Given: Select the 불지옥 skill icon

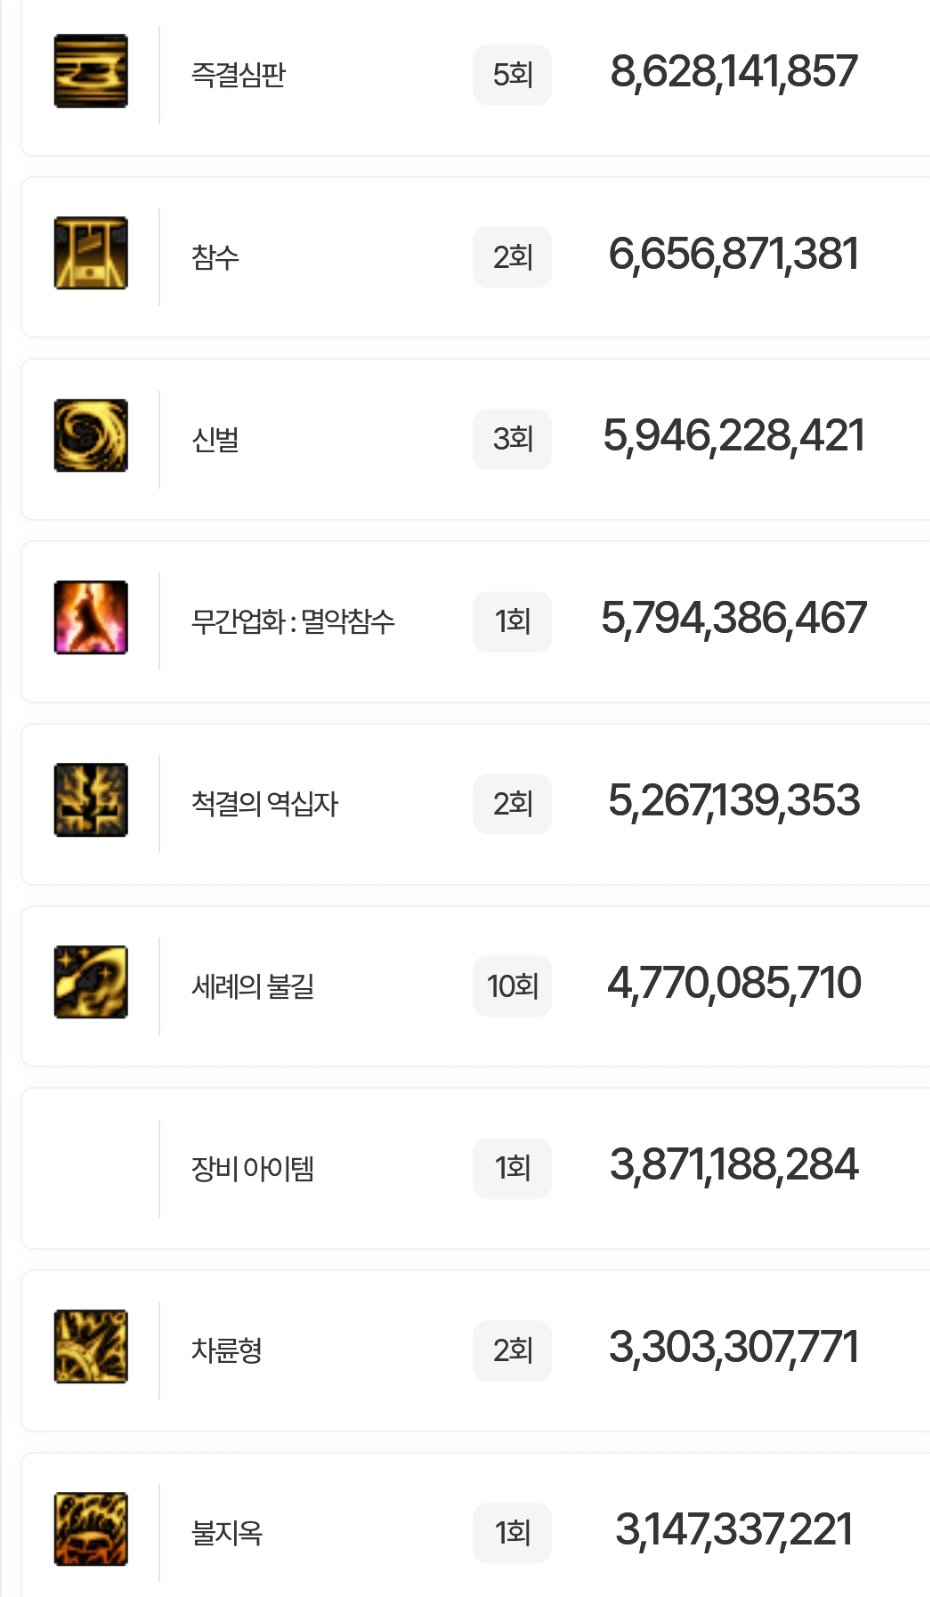Looking at the screenshot, I should [91, 1529].
